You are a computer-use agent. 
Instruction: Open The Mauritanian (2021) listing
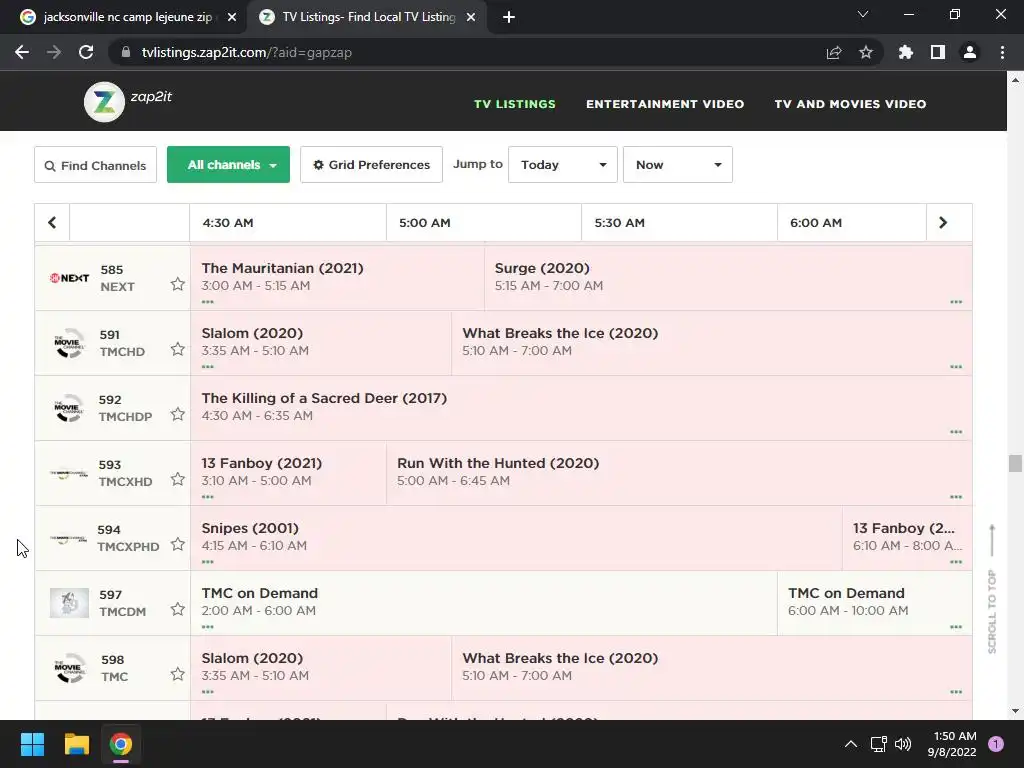pos(338,278)
